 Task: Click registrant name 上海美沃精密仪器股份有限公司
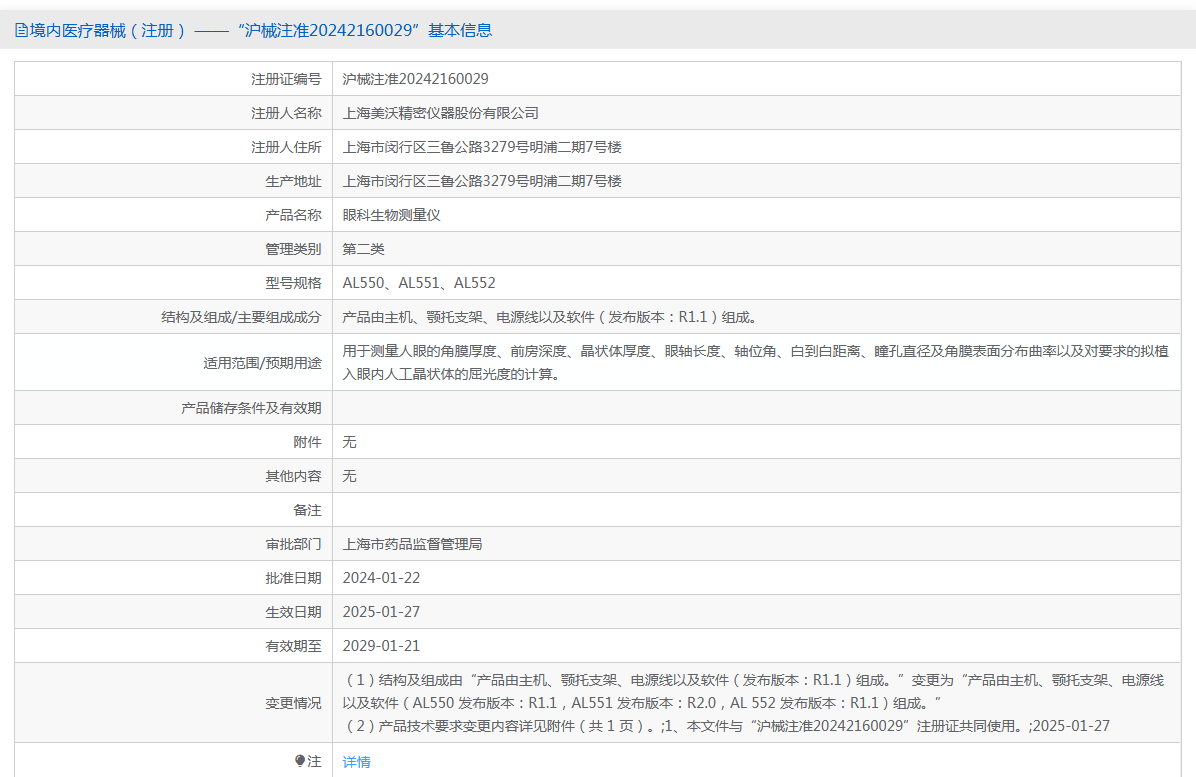pyautogui.click(x=440, y=113)
